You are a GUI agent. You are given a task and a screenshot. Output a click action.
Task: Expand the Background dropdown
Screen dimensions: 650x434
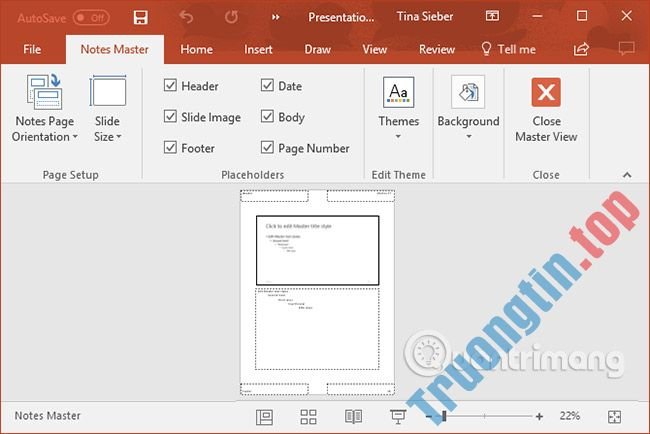(x=468, y=110)
